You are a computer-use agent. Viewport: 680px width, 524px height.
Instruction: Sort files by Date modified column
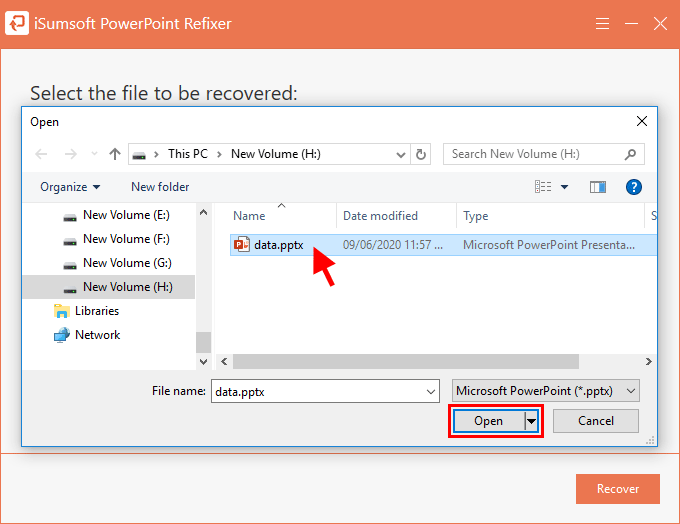[x=380, y=216]
